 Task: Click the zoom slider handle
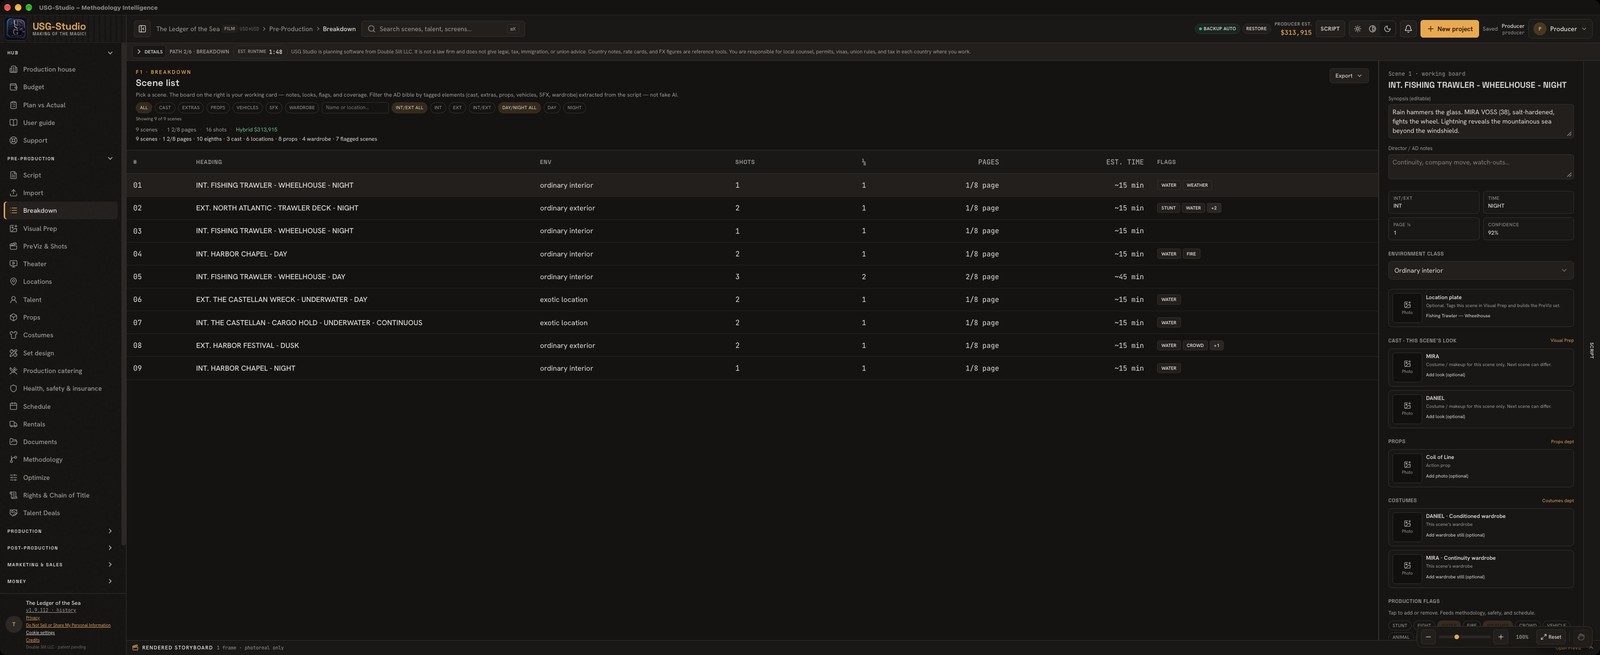[x=1456, y=637]
